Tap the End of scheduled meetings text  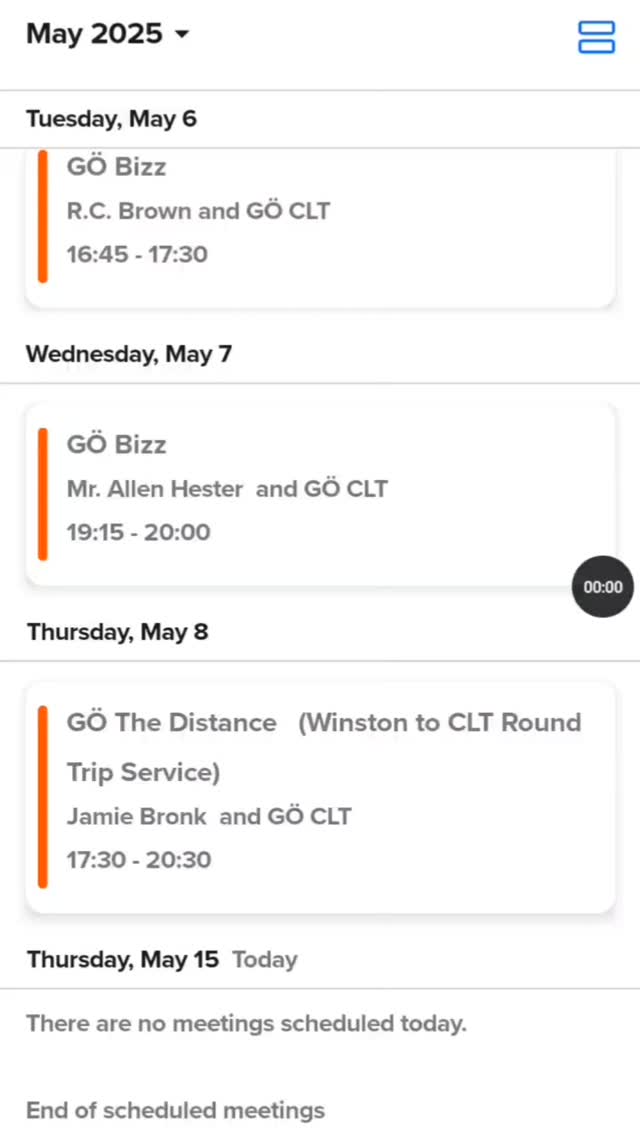point(175,1110)
